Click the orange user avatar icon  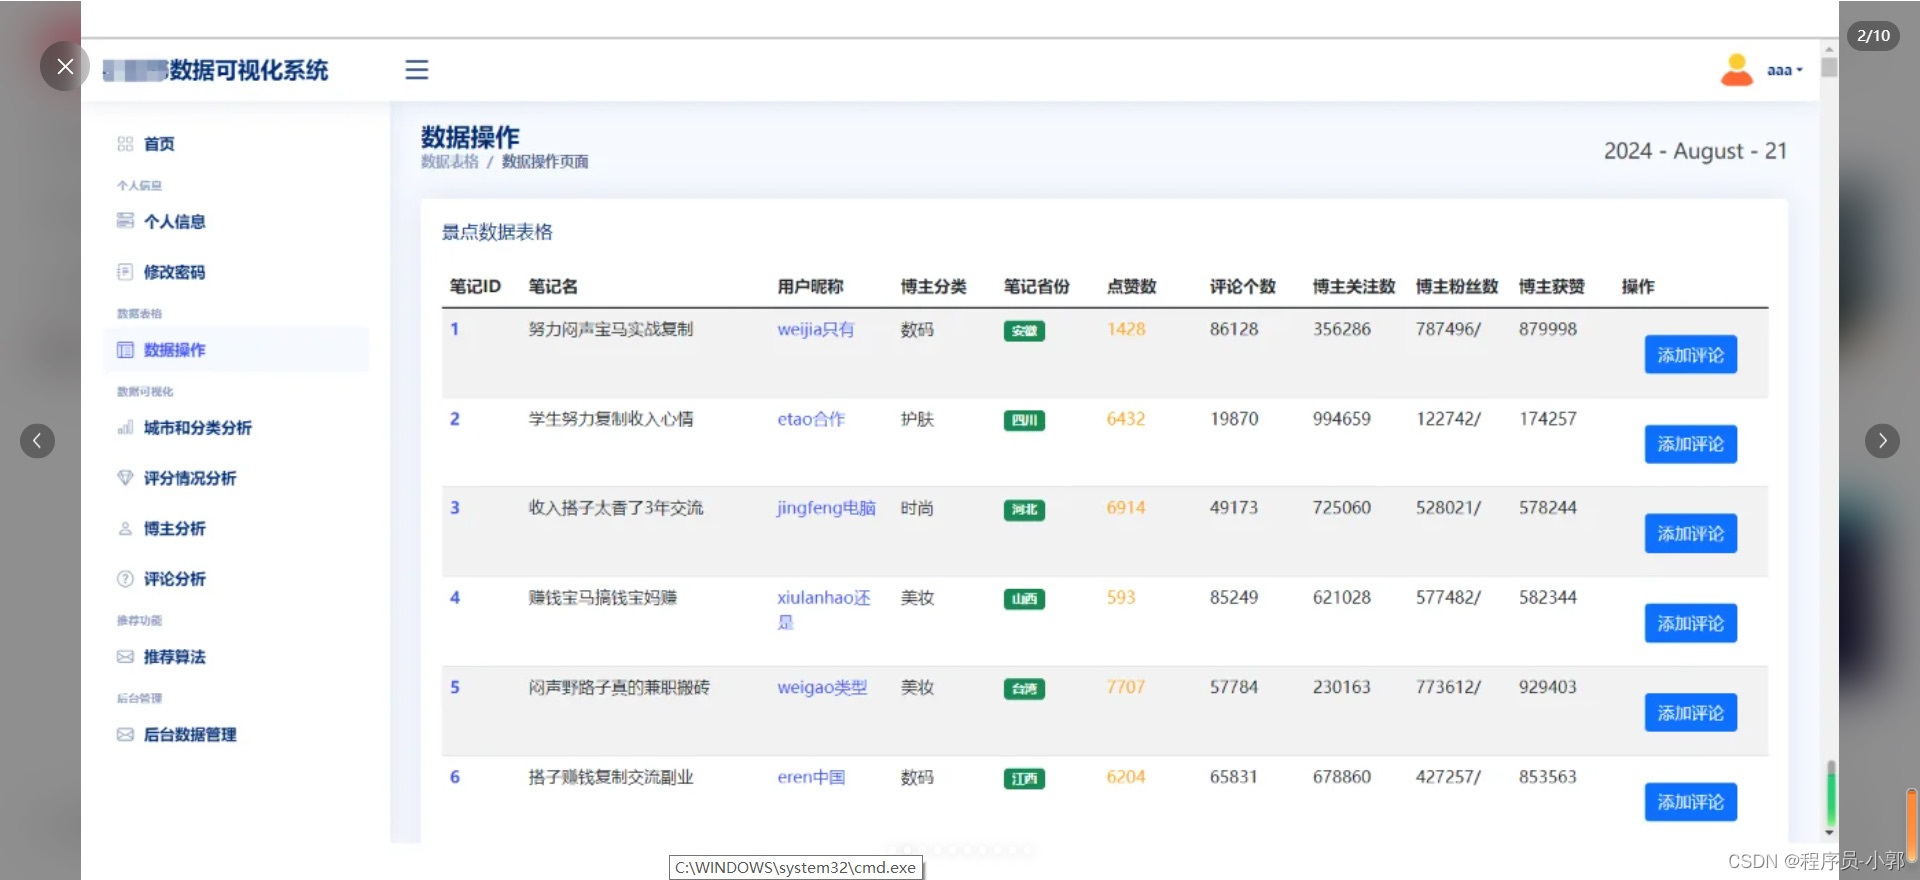[1737, 69]
